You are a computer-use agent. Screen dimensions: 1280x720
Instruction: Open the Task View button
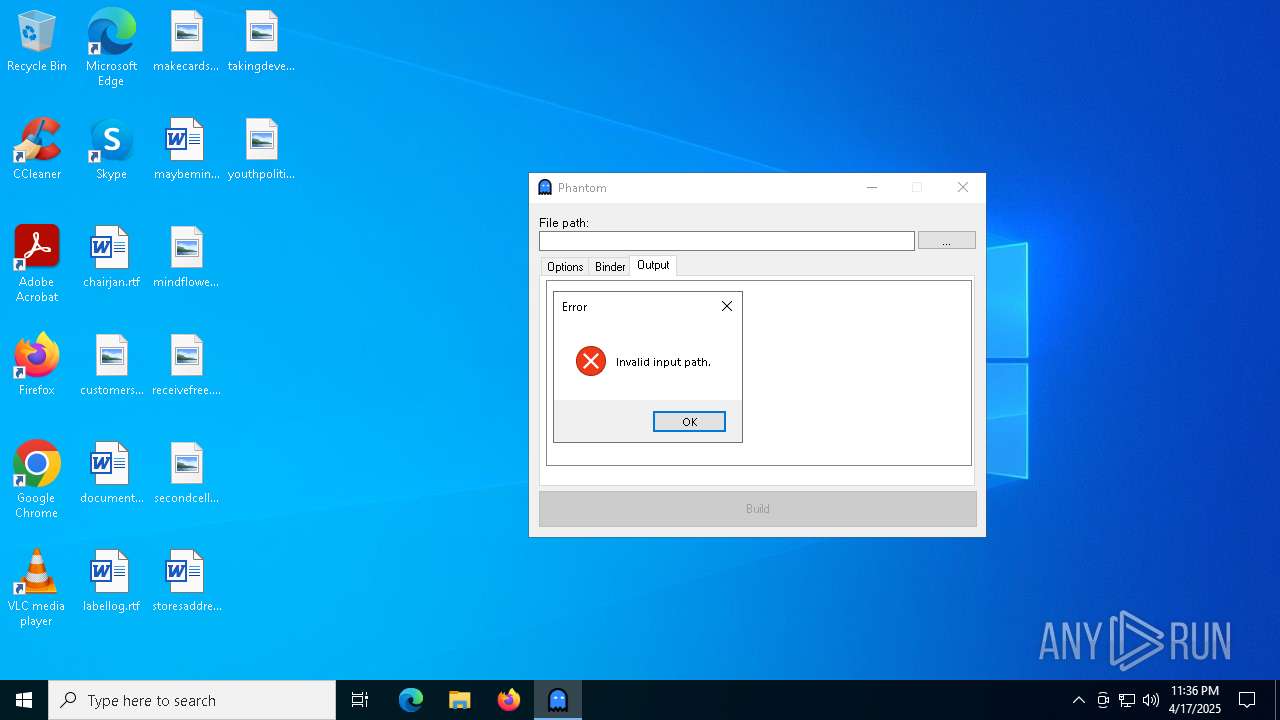(x=360, y=700)
